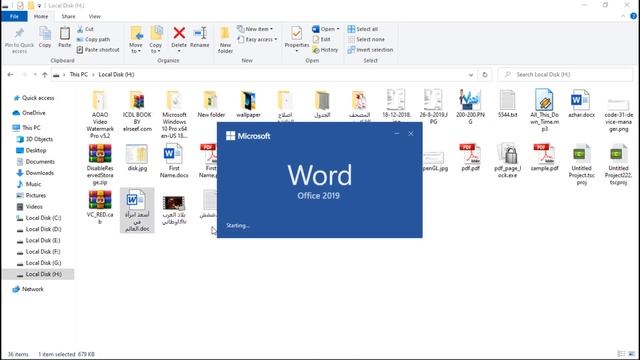
Task: Select OneDrive in navigation pane
Action: click(29, 113)
